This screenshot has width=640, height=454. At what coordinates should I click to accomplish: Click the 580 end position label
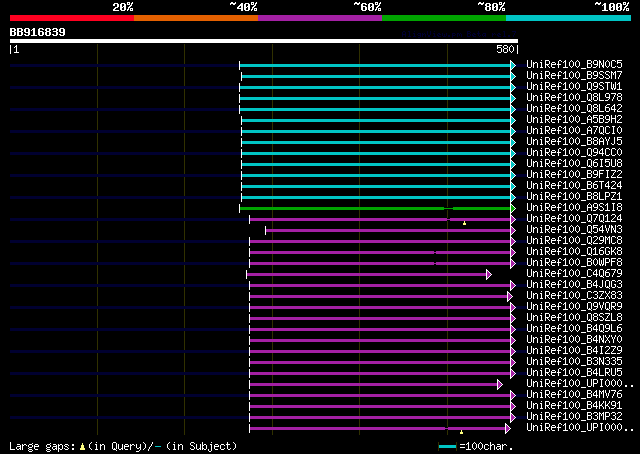point(505,49)
